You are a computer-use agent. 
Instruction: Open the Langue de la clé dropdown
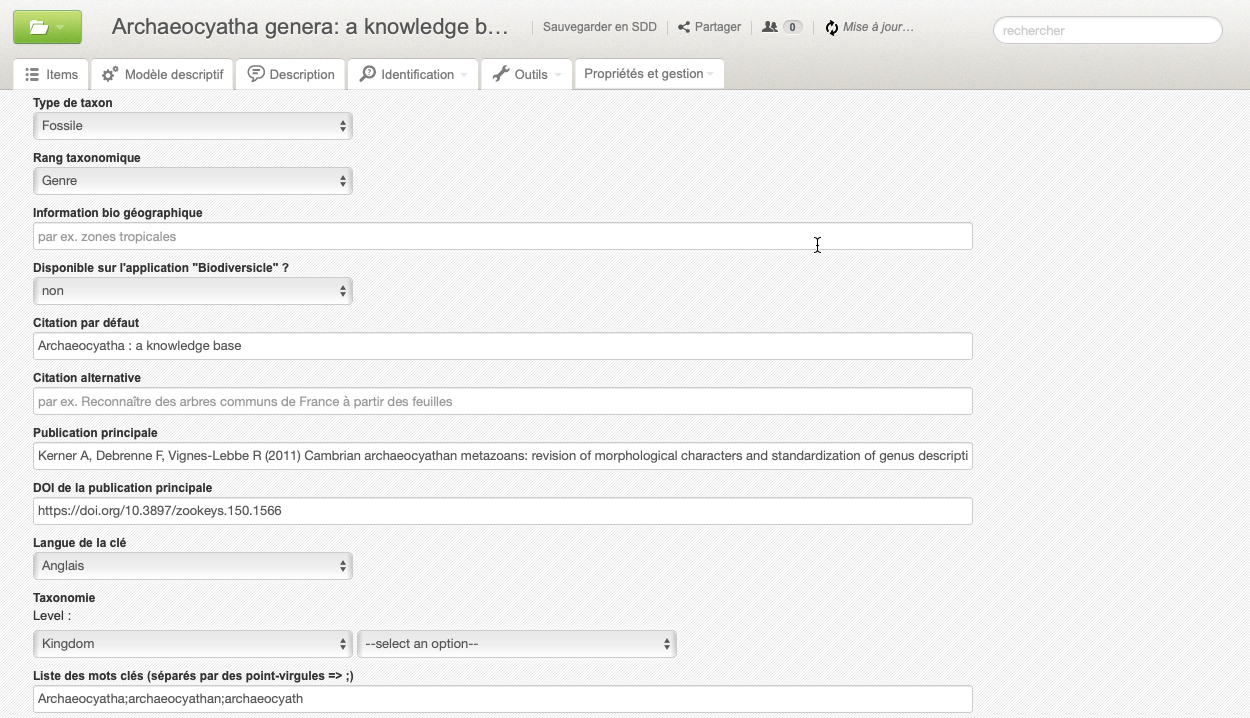[x=192, y=566]
